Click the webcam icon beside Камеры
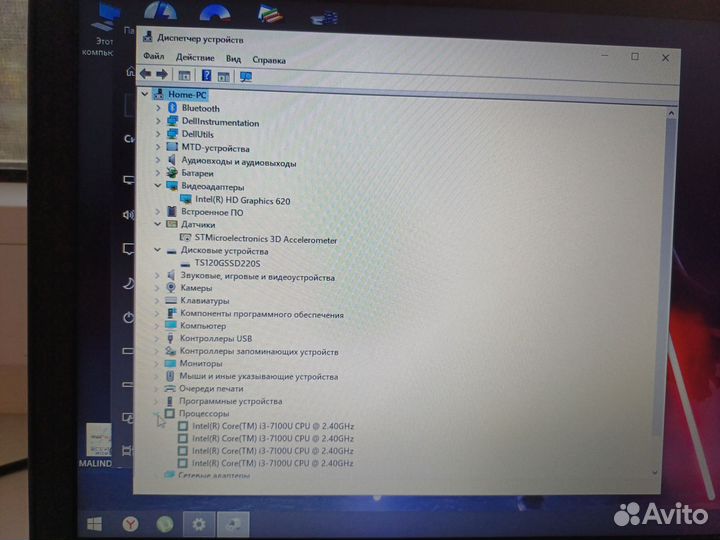This screenshot has height=540, width=720. click(x=171, y=287)
